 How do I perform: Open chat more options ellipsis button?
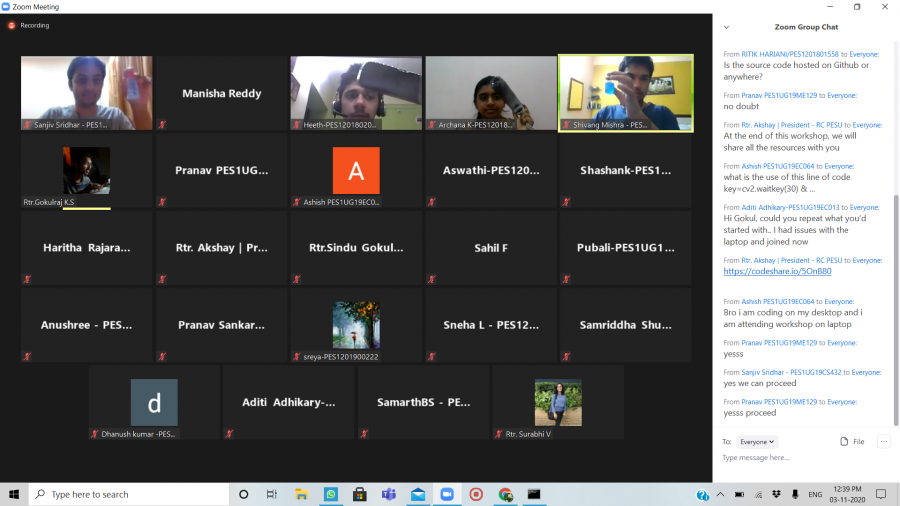tap(883, 441)
